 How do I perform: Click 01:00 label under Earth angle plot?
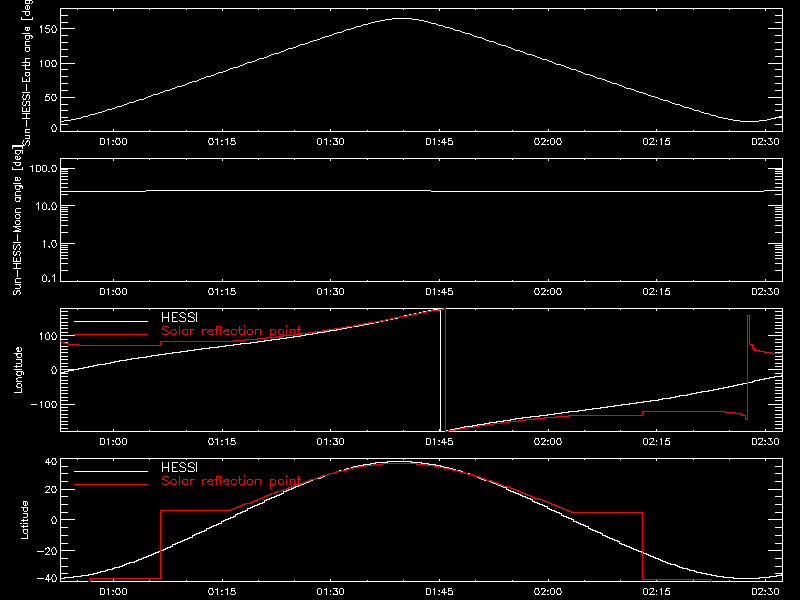coord(113,141)
